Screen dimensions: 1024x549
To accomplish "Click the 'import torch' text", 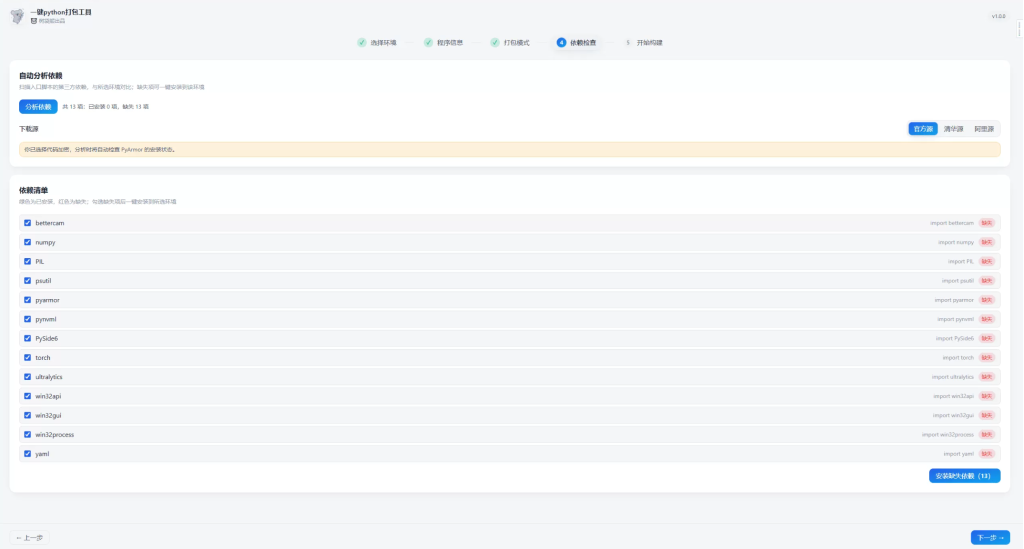I will pyautogui.click(x=958, y=358).
